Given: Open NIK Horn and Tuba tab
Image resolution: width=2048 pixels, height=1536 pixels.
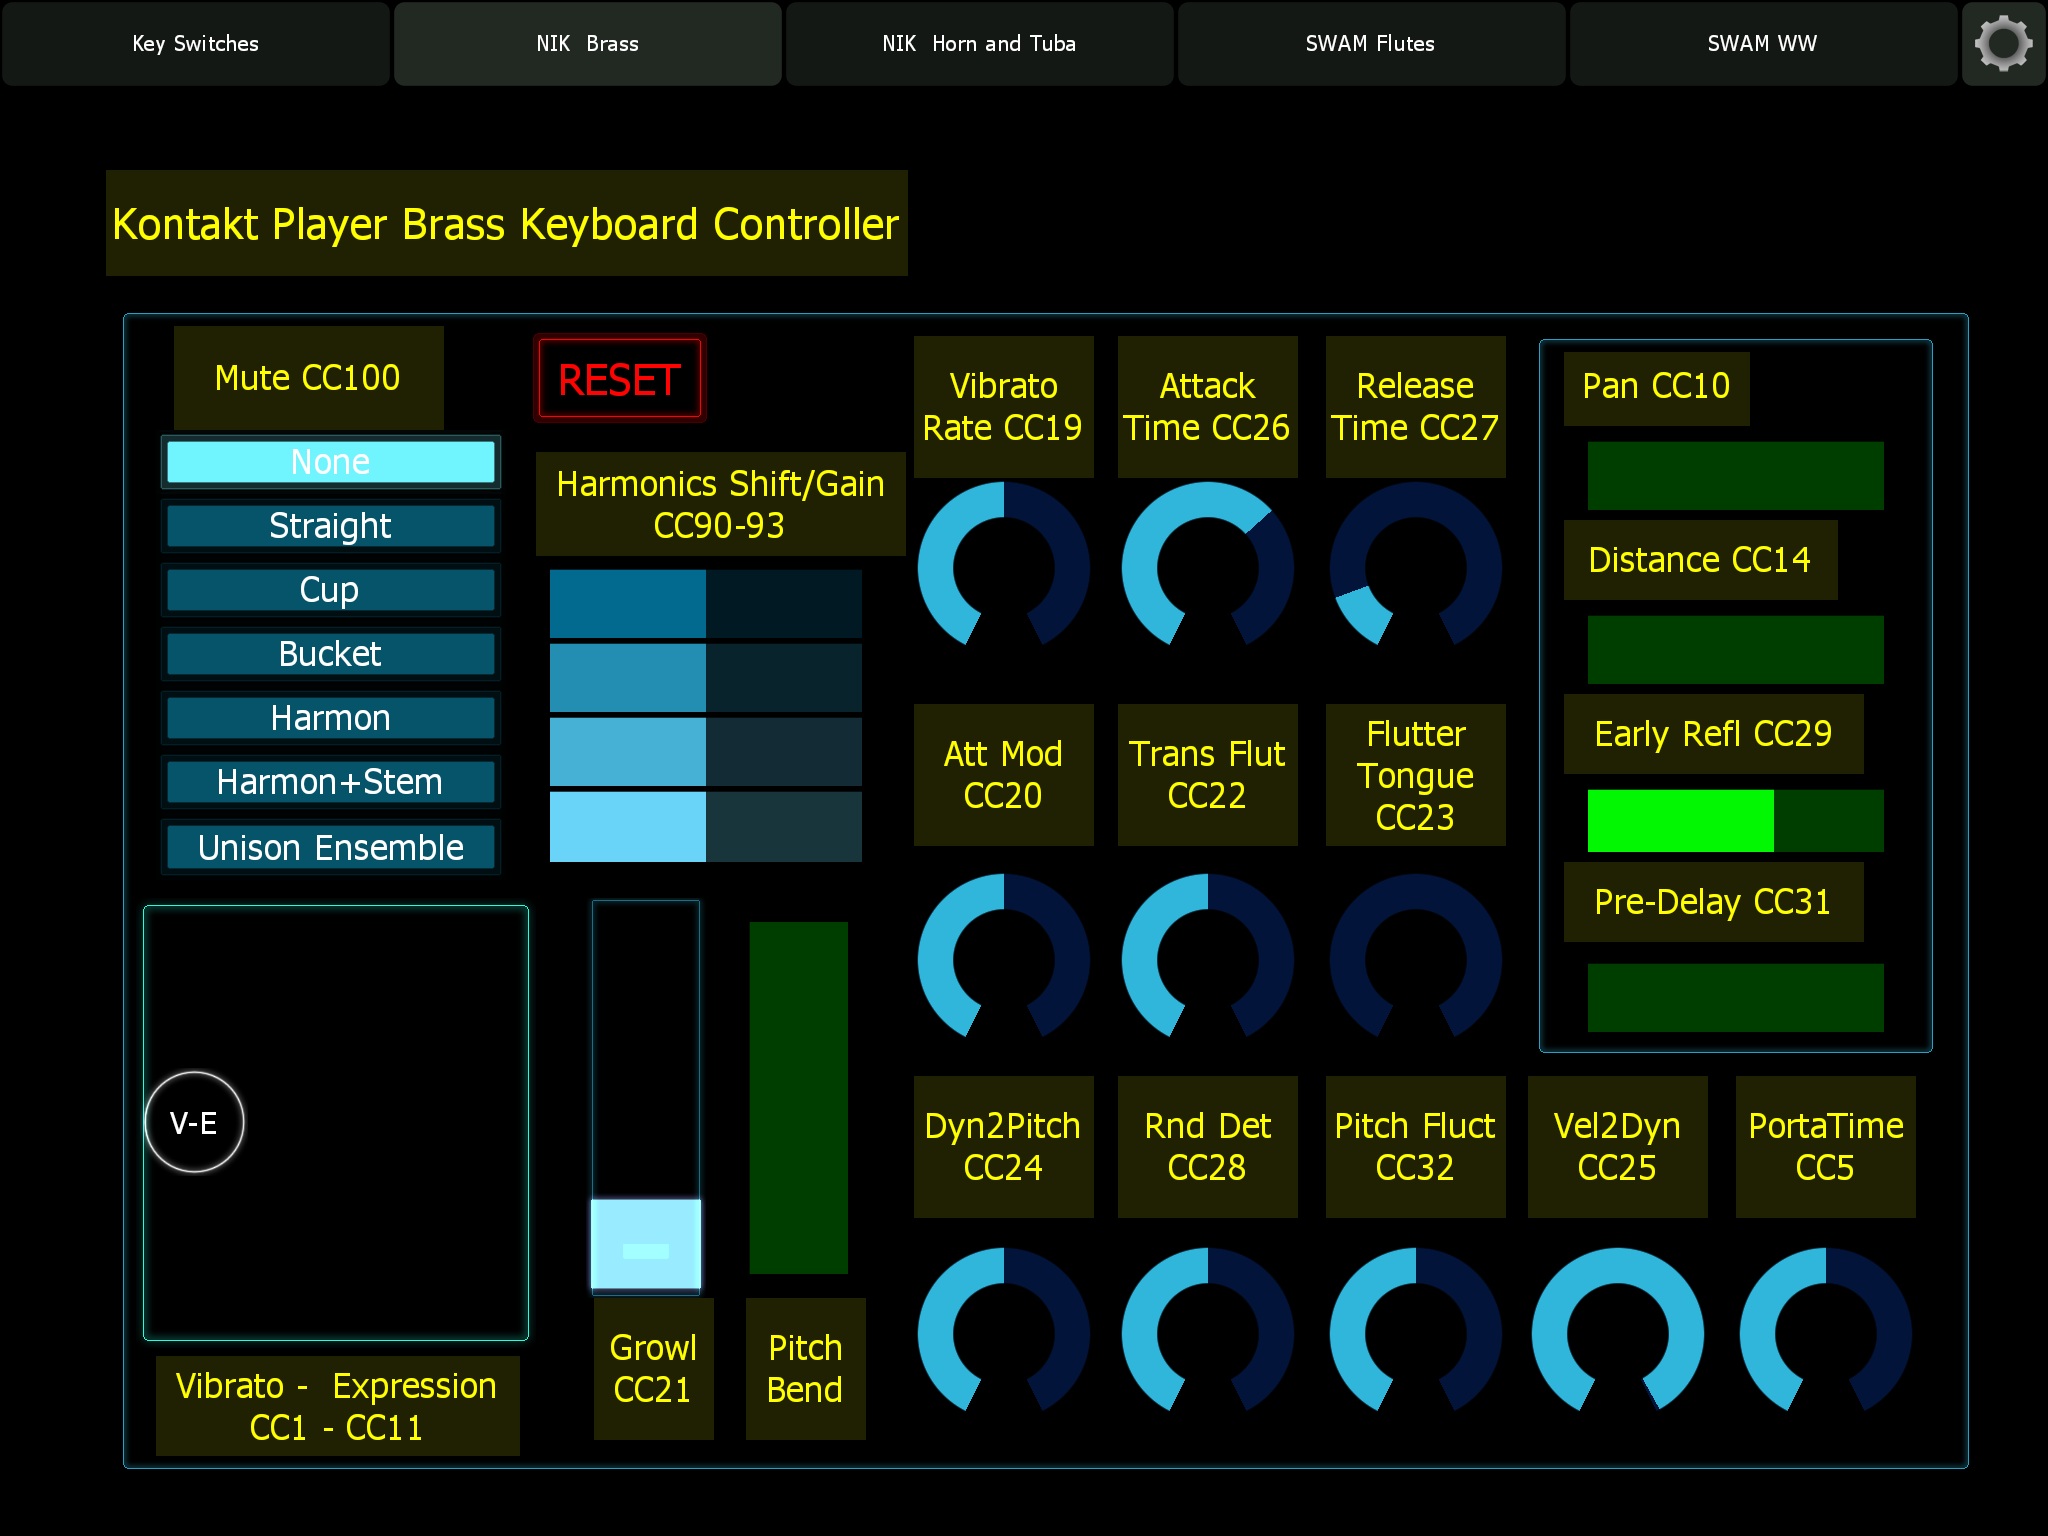Looking at the screenshot, I should point(980,44).
